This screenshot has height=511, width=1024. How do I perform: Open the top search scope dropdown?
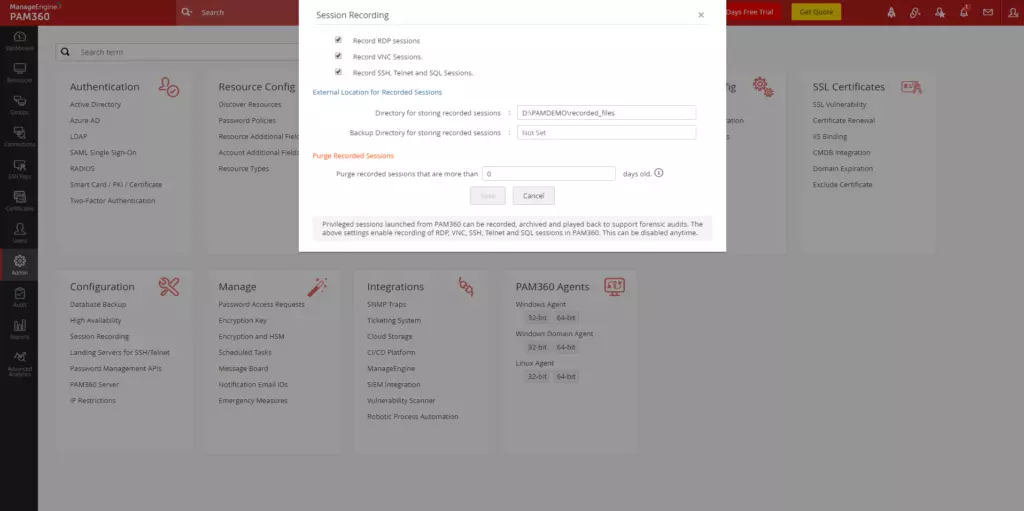[187, 12]
